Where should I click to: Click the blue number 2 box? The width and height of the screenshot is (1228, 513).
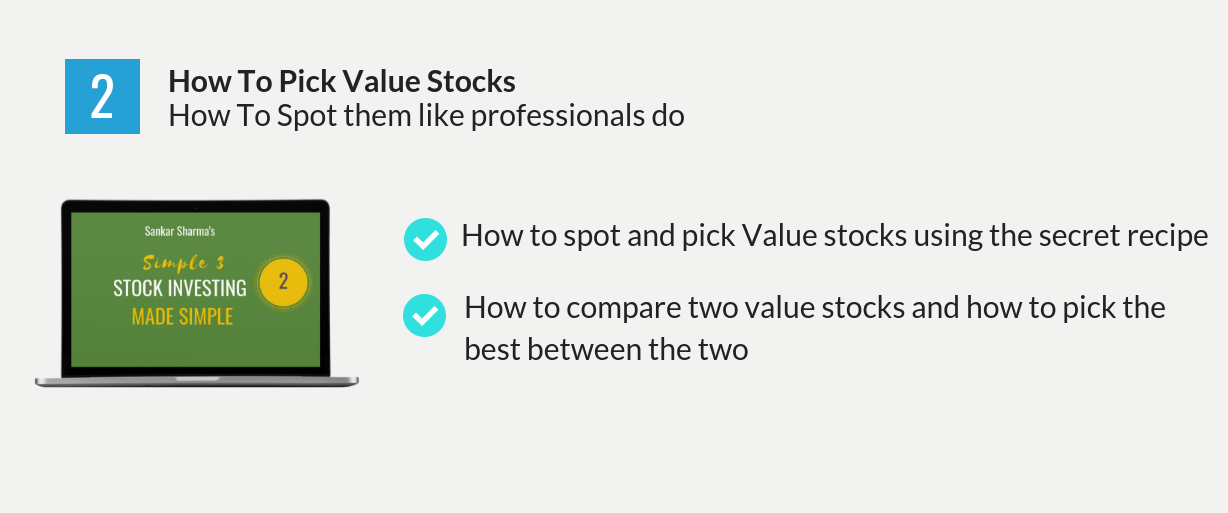[x=102, y=96]
